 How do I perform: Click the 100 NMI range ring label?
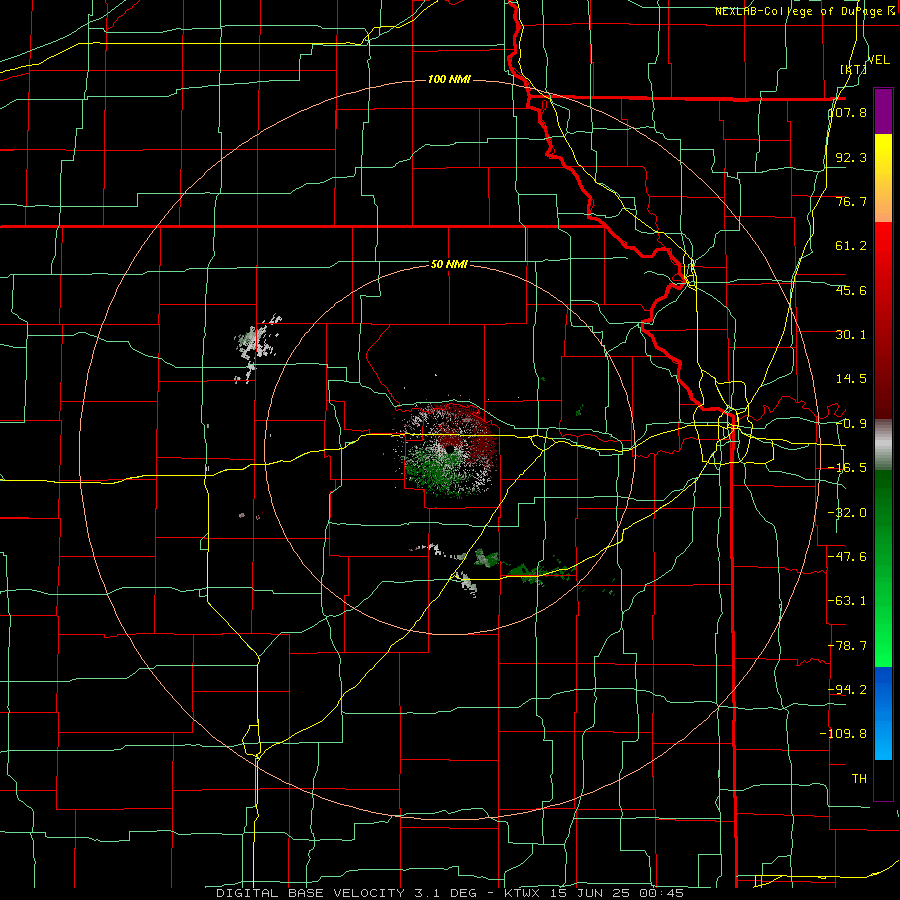click(x=449, y=79)
